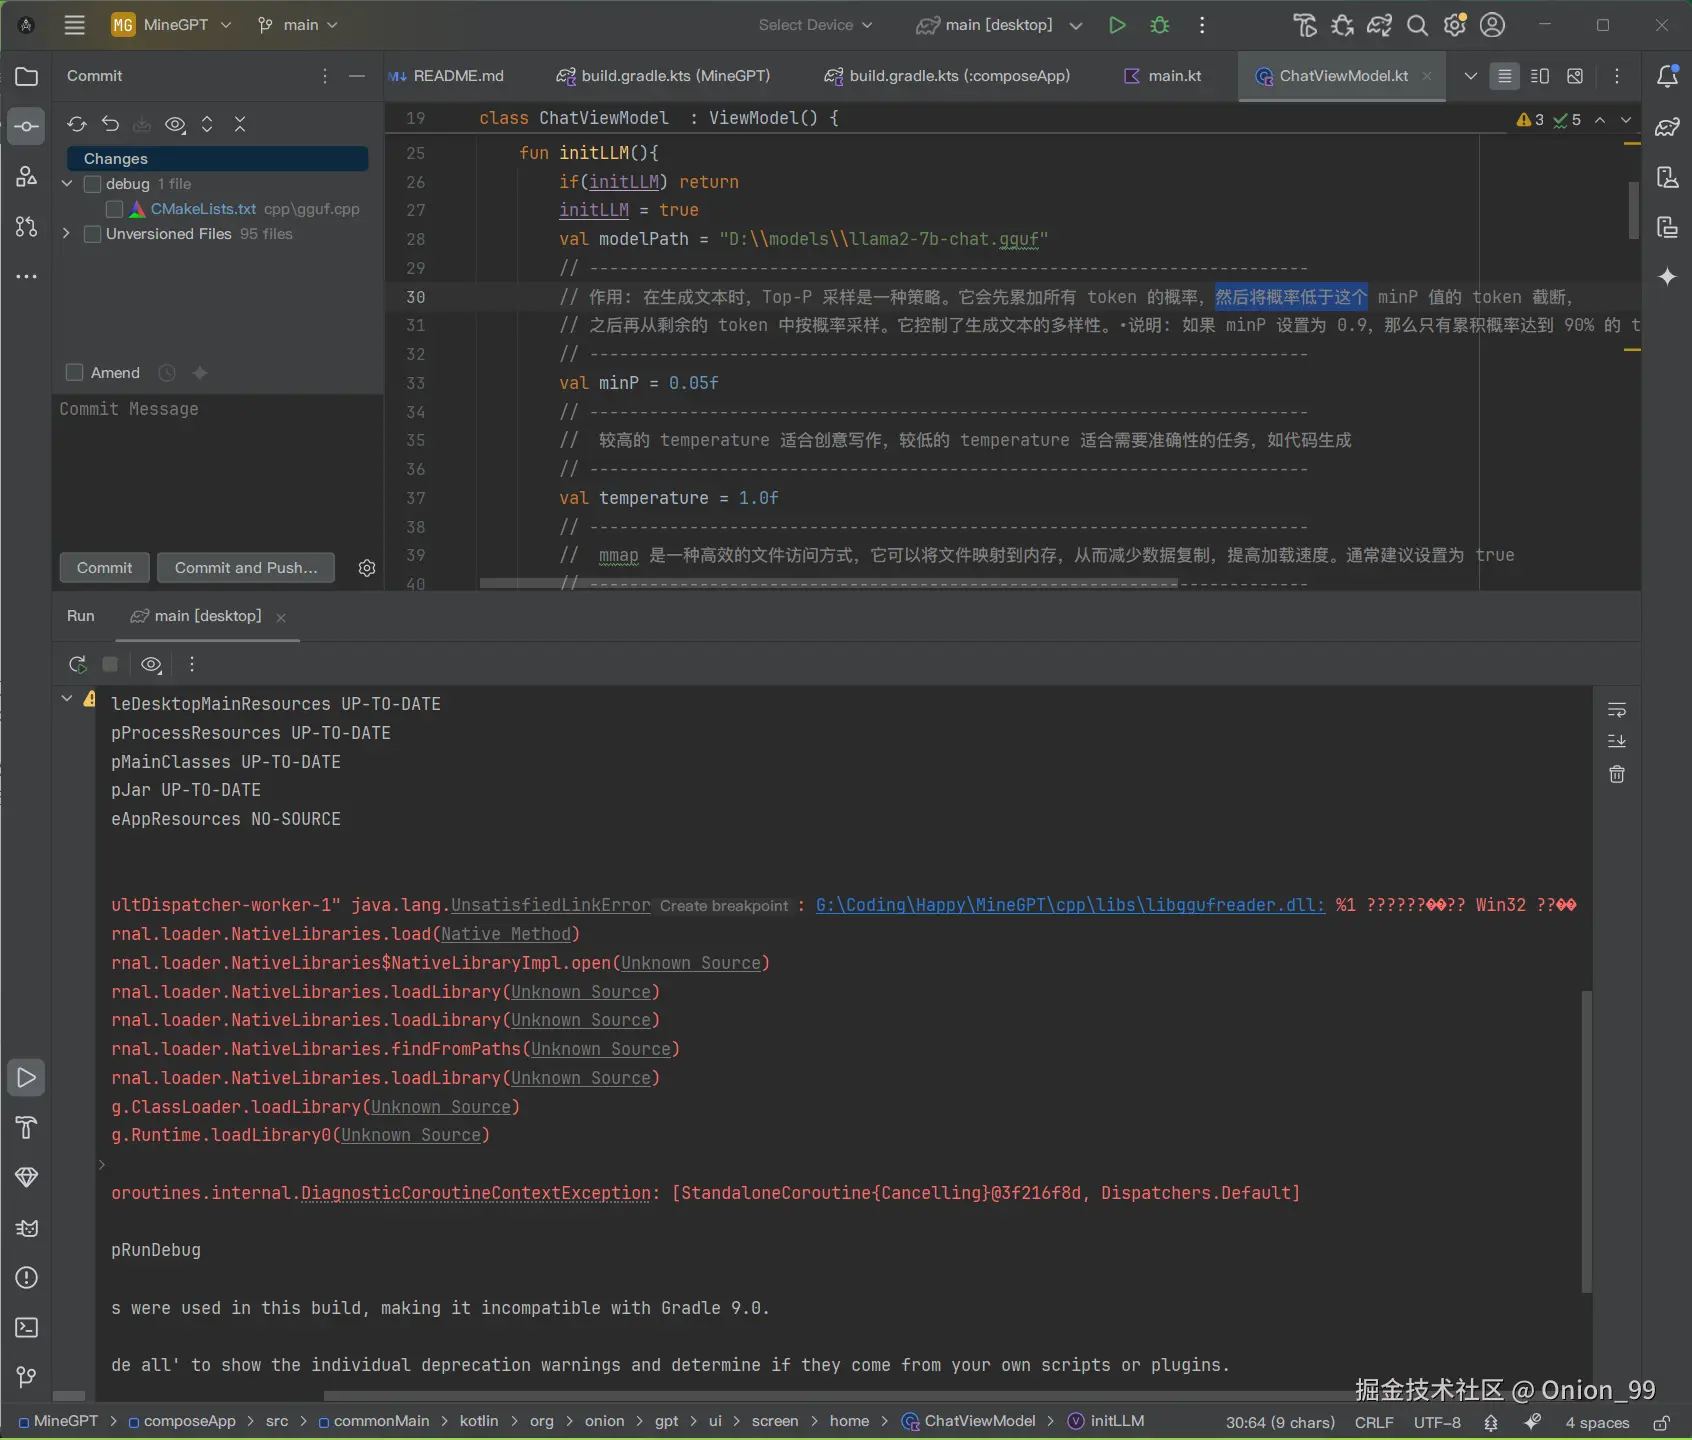Toggle soft-wrap in console output
The height and width of the screenshot is (1440, 1692).
click(1617, 710)
